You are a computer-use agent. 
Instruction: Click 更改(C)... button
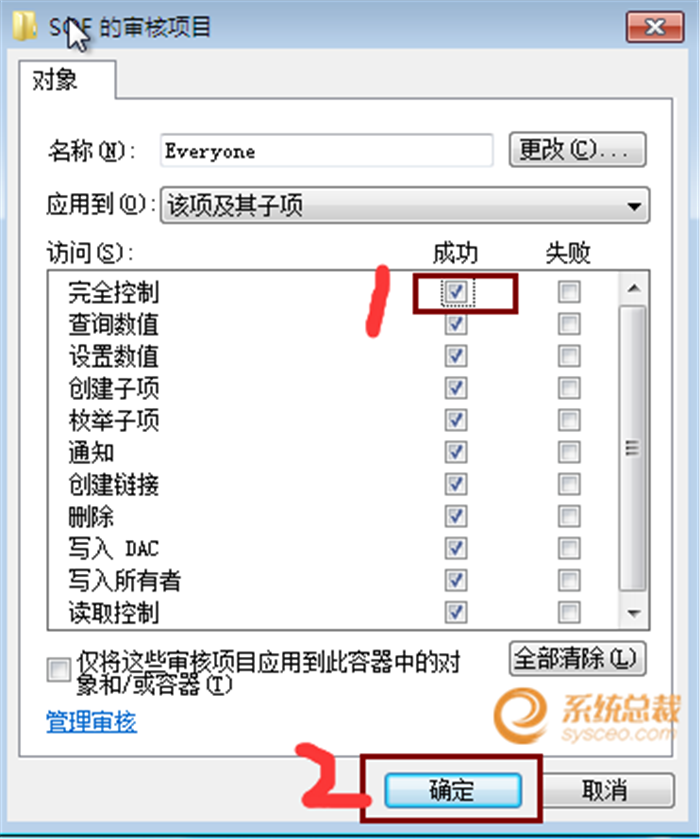click(x=577, y=150)
